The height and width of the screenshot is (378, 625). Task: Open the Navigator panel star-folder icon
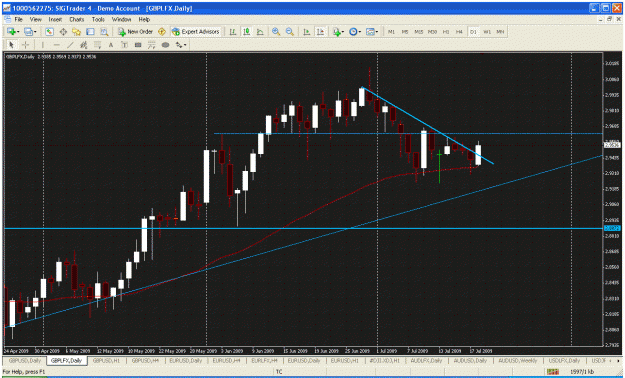click(x=76, y=32)
